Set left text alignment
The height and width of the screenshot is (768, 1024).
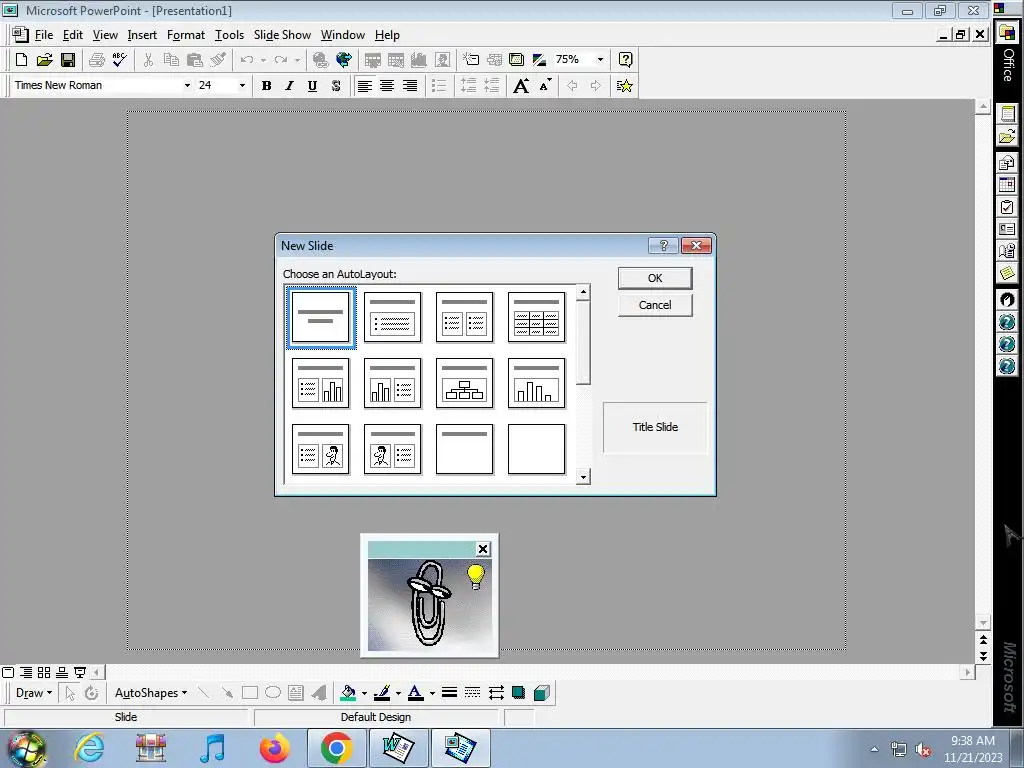[x=364, y=86]
